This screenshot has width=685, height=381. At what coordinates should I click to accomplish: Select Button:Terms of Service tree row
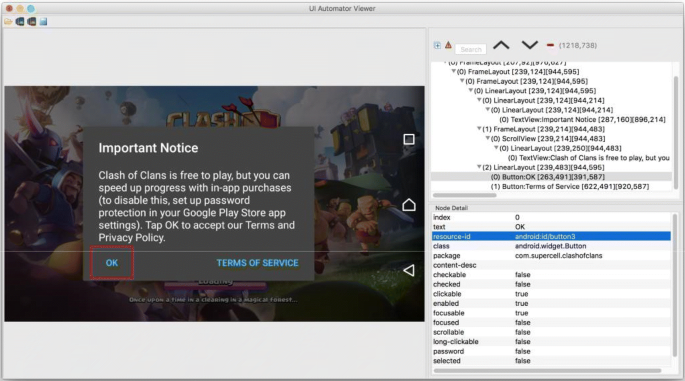570,187
